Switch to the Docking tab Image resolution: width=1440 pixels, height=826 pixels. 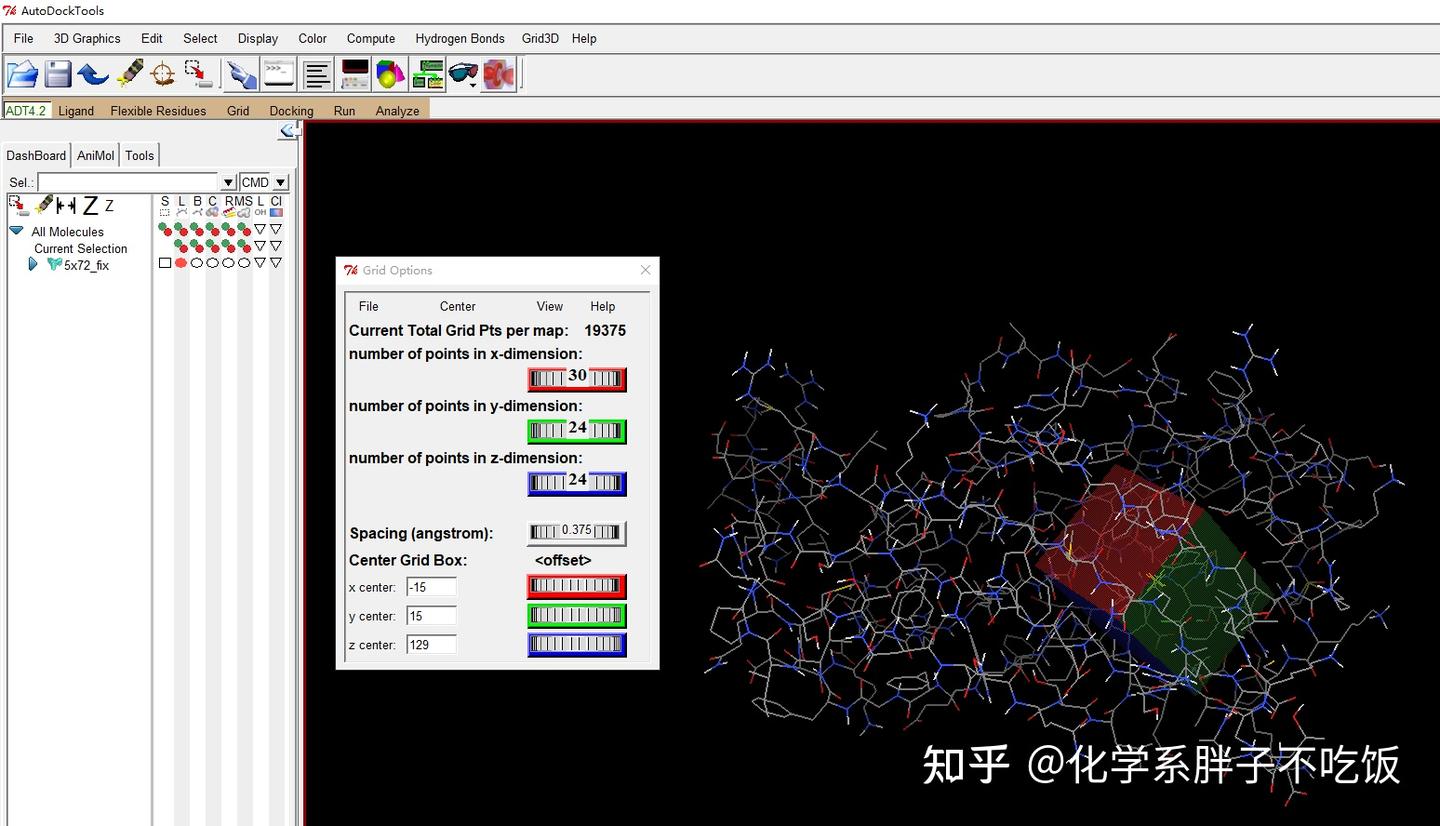pos(291,111)
